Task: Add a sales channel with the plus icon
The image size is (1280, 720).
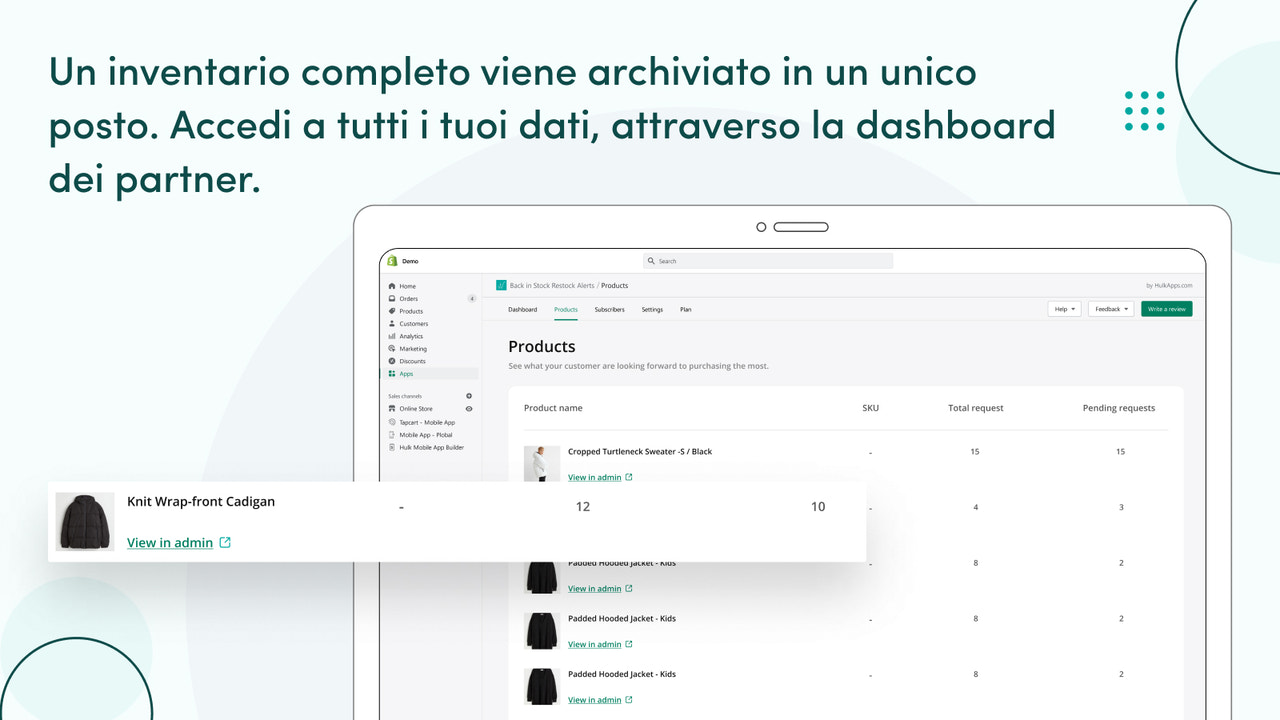Action: (x=469, y=396)
